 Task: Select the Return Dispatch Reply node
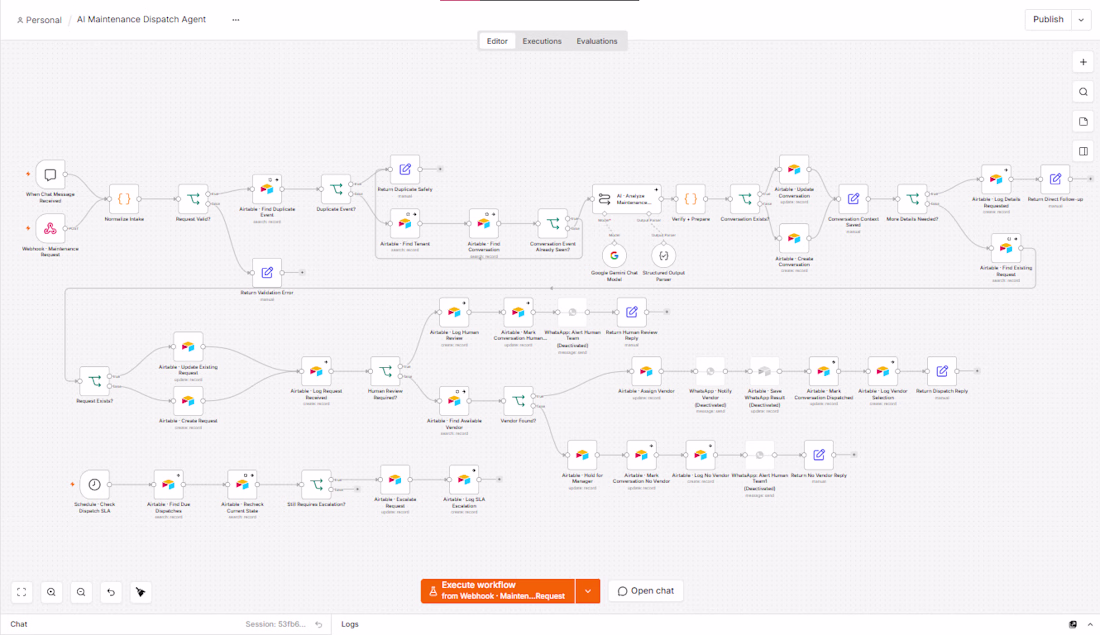pos(942,371)
